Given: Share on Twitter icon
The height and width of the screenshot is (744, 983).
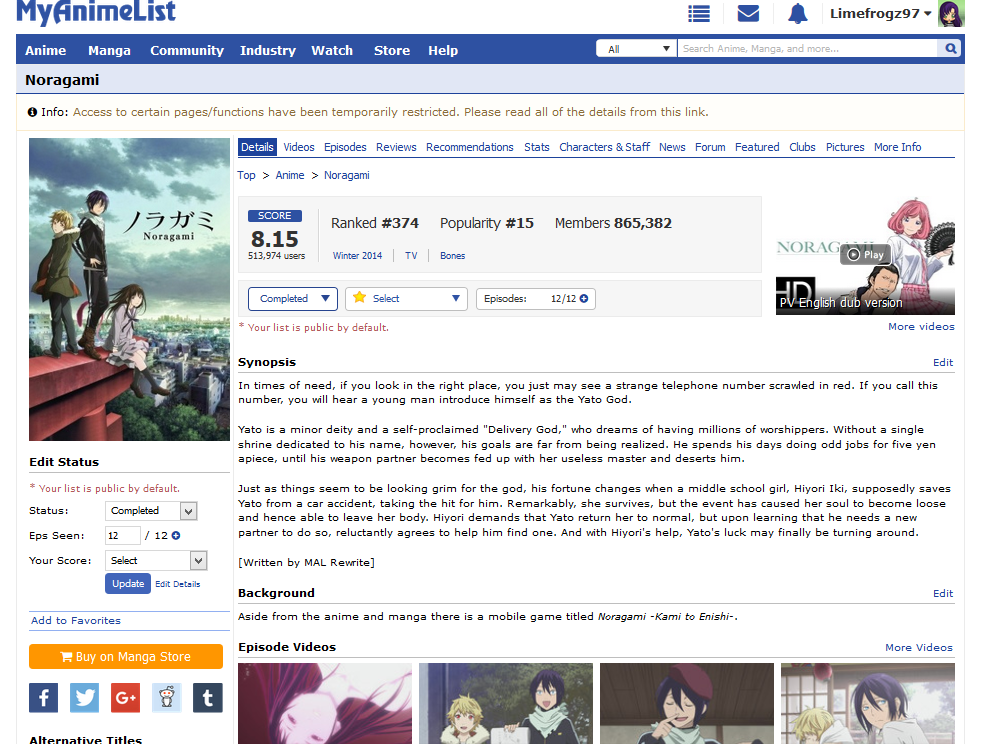Looking at the screenshot, I should (x=84, y=698).
